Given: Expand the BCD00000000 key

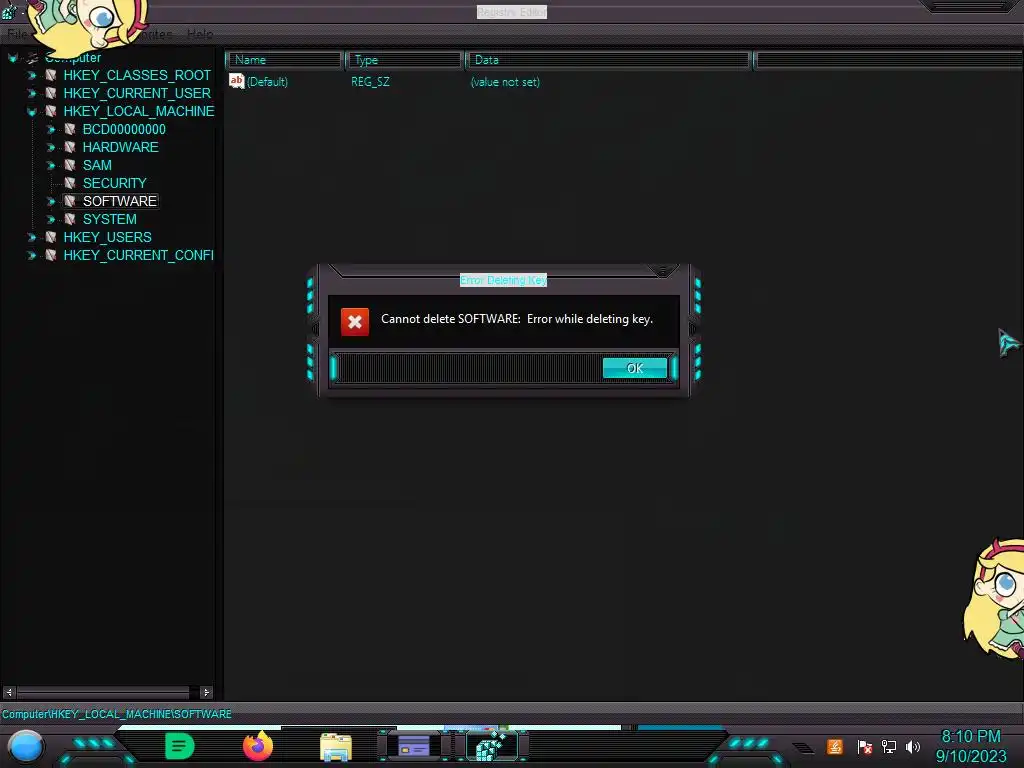Looking at the screenshot, I should [x=51, y=129].
